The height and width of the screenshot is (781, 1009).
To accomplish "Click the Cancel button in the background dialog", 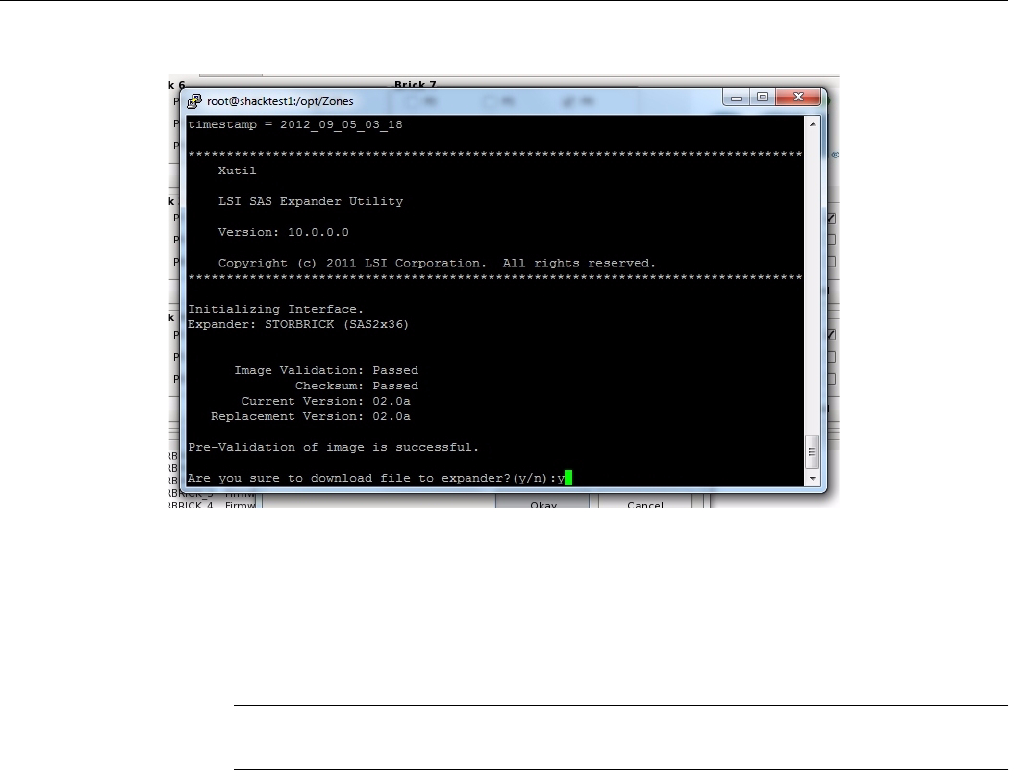I will coord(645,503).
